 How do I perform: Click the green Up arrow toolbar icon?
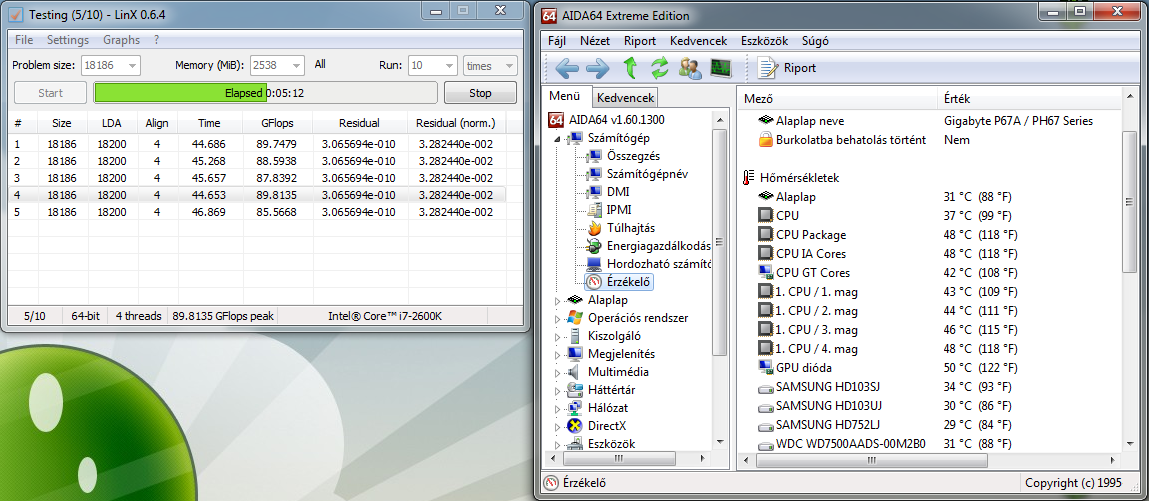[x=630, y=68]
